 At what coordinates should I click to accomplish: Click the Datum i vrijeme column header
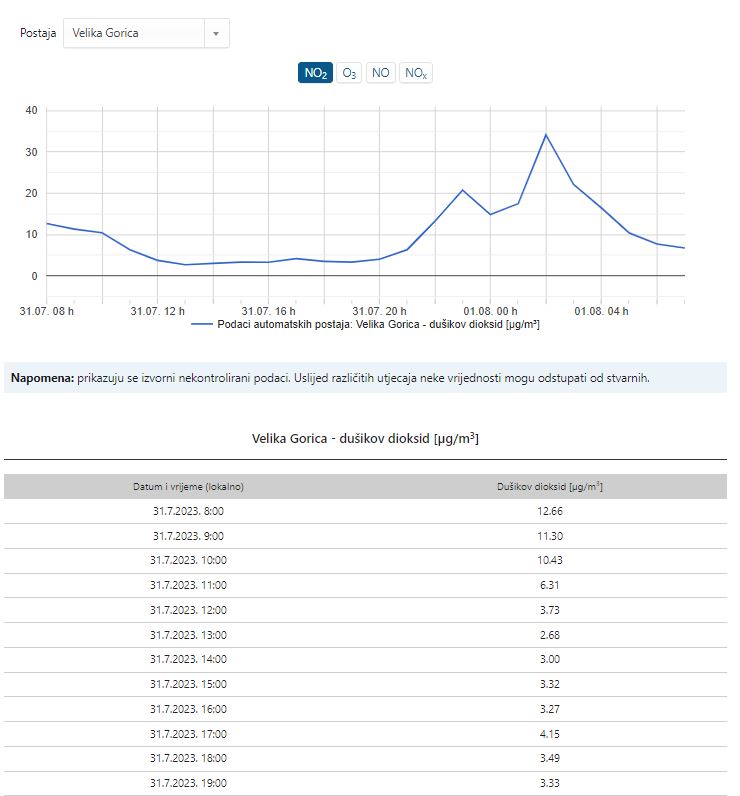click(188, 487)
